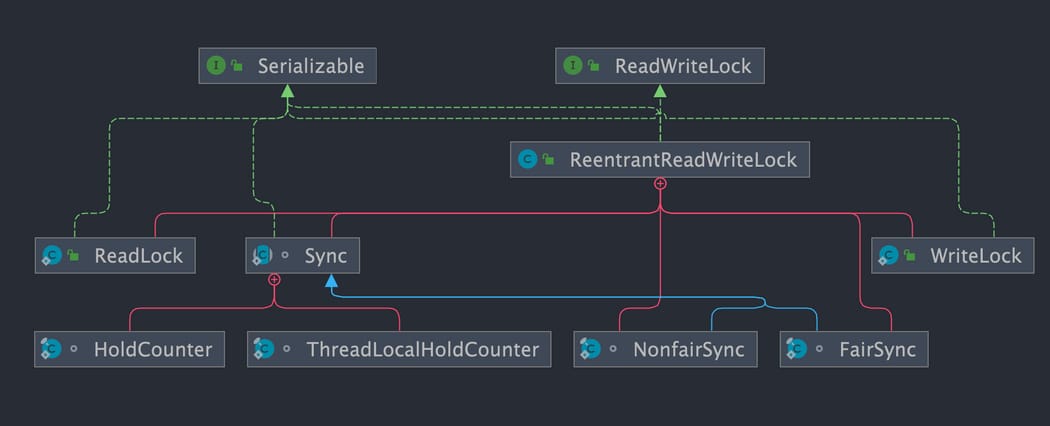The width and height of the screenshot is (1050, 426).
Task: Click the Serializable interface icon
Action: (x=216, y=66)
